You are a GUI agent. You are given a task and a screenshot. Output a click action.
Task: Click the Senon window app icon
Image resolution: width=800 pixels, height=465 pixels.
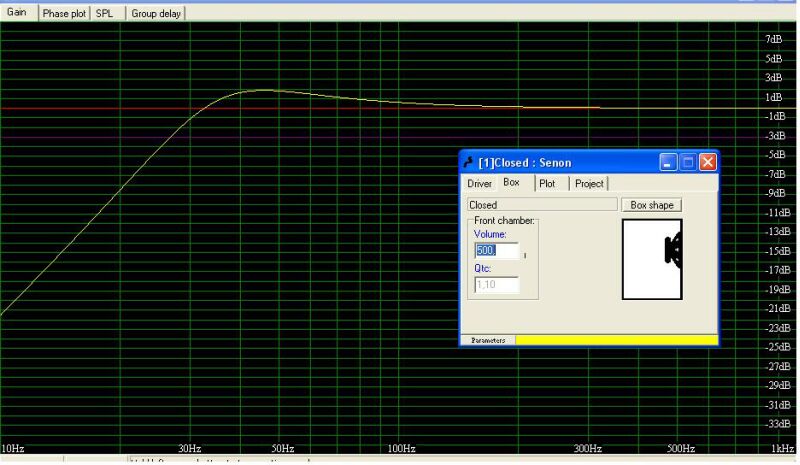[468, 163]
